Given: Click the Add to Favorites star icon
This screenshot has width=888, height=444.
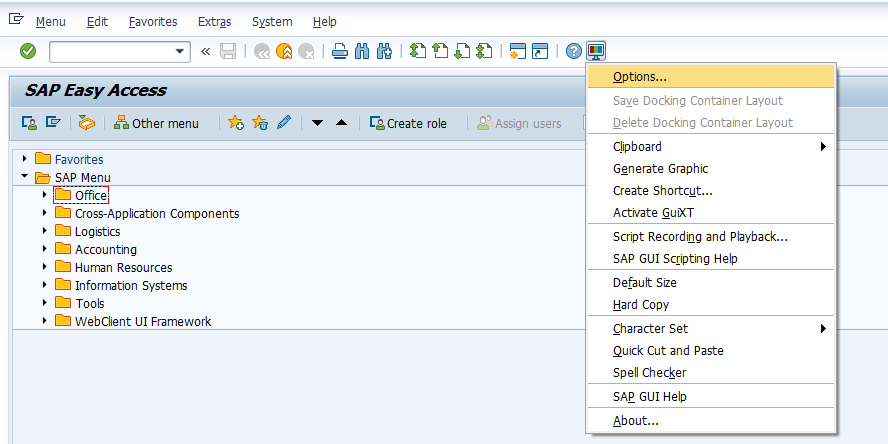Looking at the screenshot, I should pos(236,122).
